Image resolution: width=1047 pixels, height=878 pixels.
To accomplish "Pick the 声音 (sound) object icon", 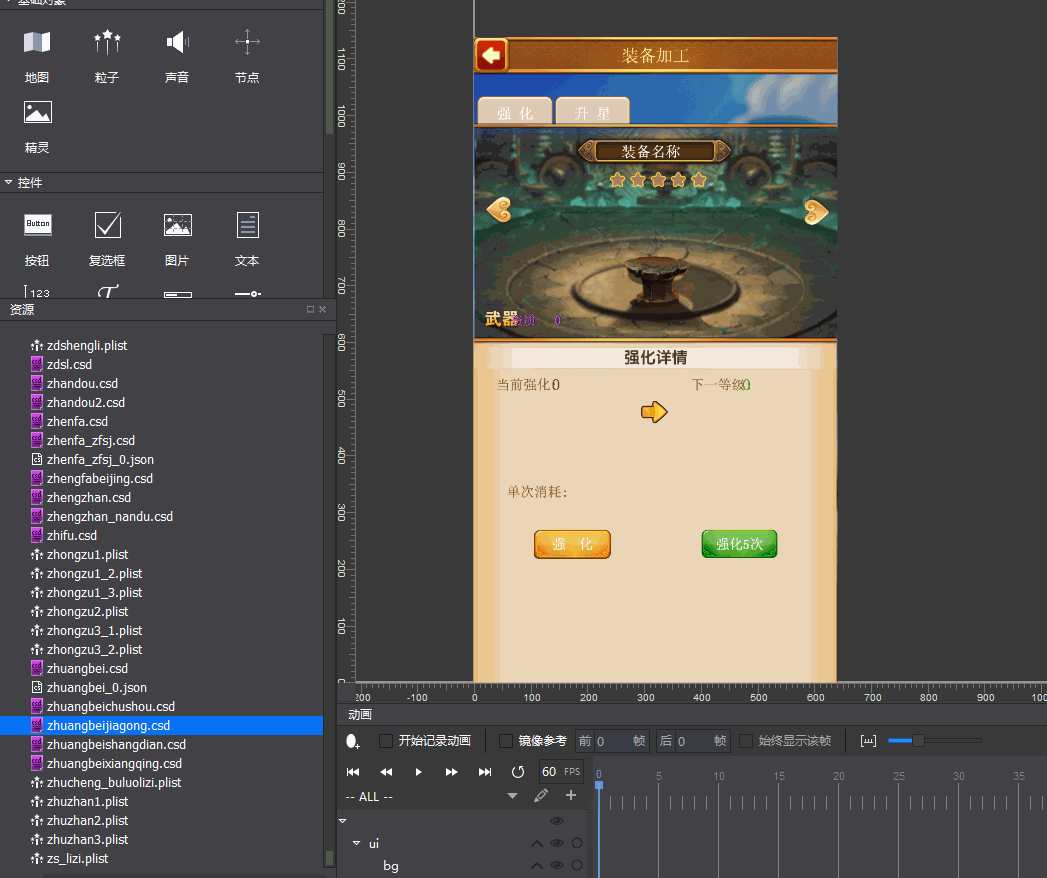I will tap(177, 42).
